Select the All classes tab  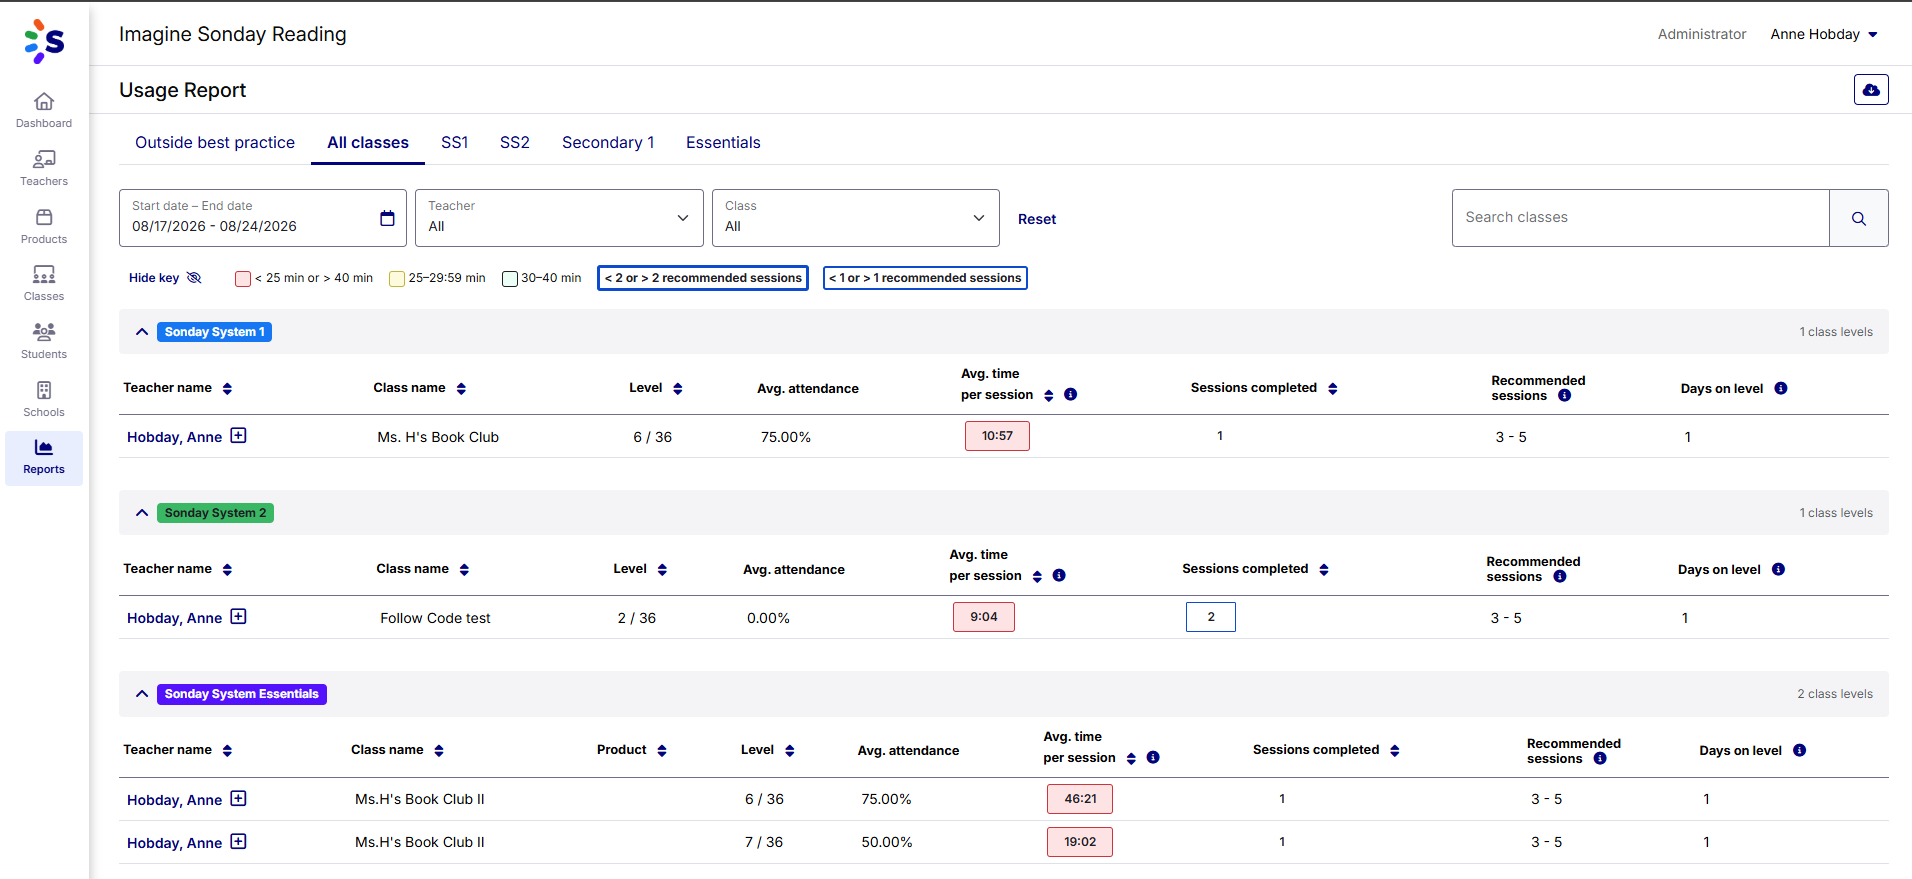tap(368, 143)
